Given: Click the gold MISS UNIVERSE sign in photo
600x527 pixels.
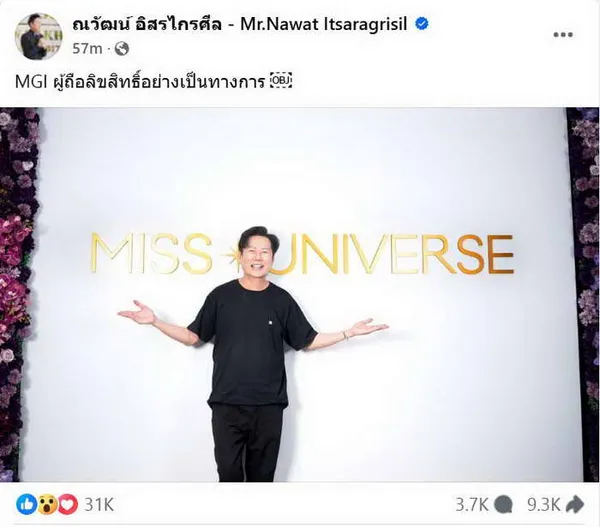Looking at the screenshot, I should click(302, 254).
